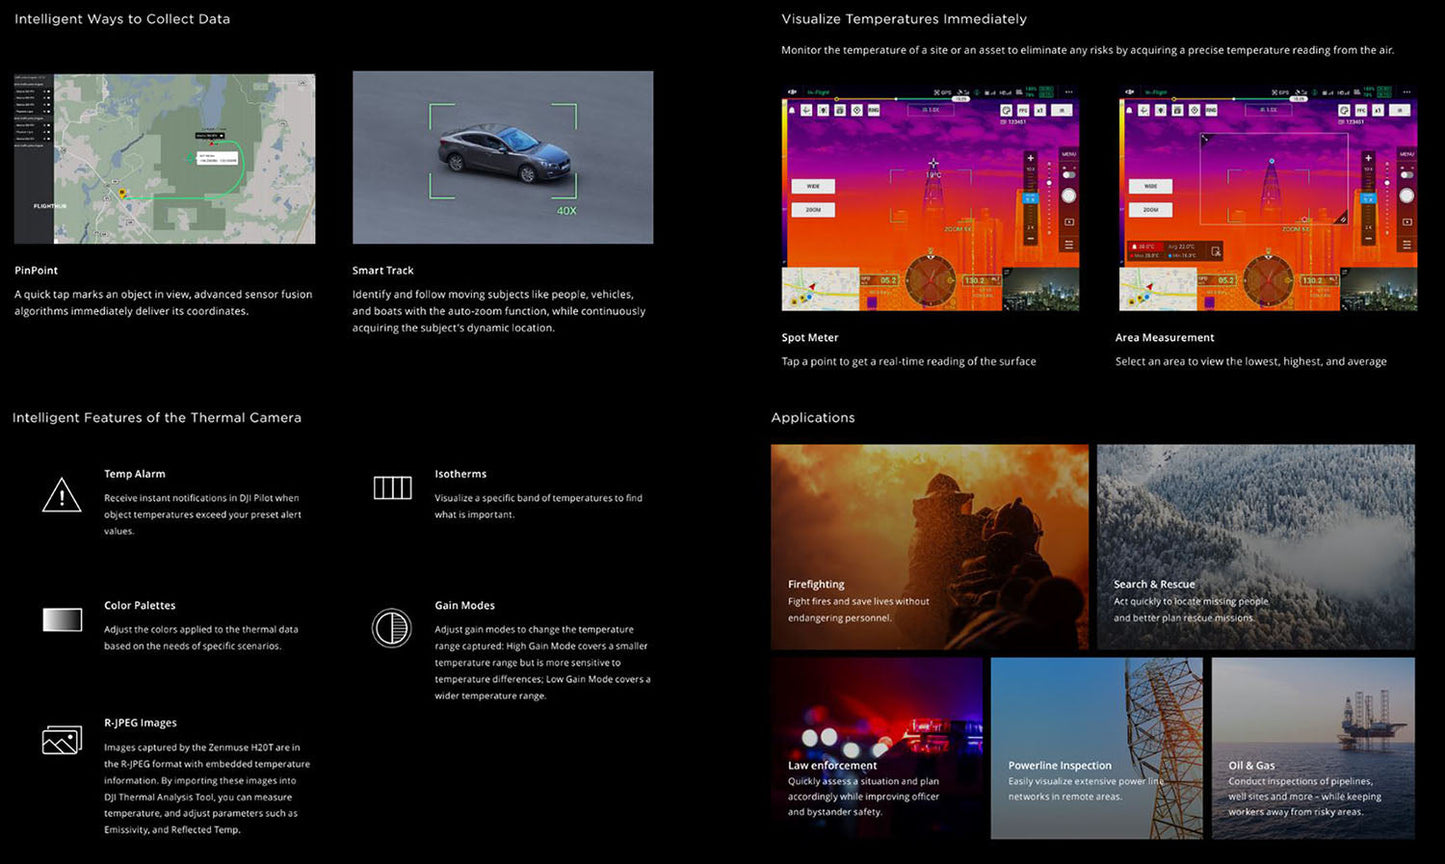Click round shutter button in Spot Meter screenshot
1445x864 pixels.
(x=1069, y=196)
